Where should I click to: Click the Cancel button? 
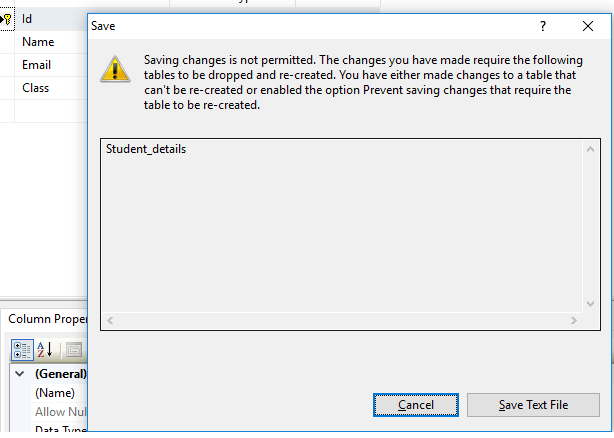[x=416, y=405]
